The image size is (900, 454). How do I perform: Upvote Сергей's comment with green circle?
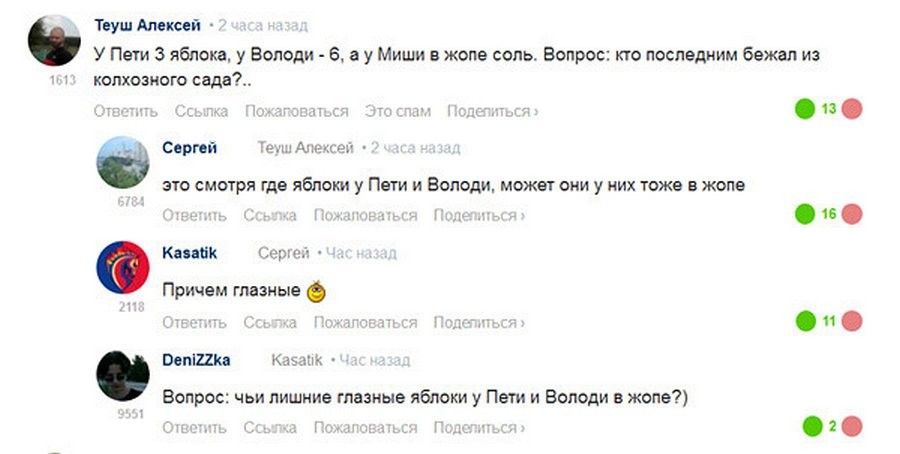tap(804, 213)
